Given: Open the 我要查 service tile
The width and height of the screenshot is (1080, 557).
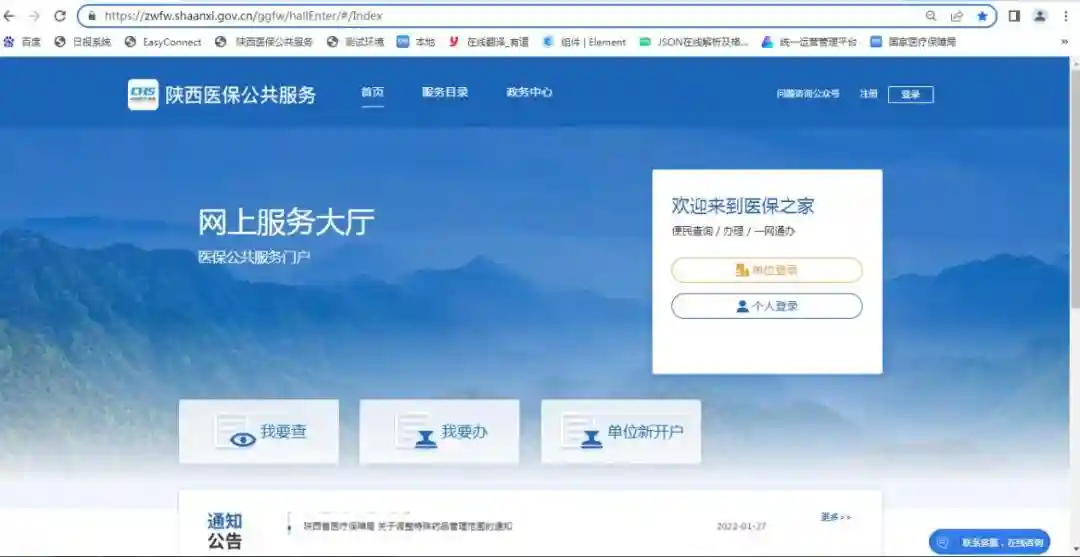Looking at the screenshot, I should [259, 432].
